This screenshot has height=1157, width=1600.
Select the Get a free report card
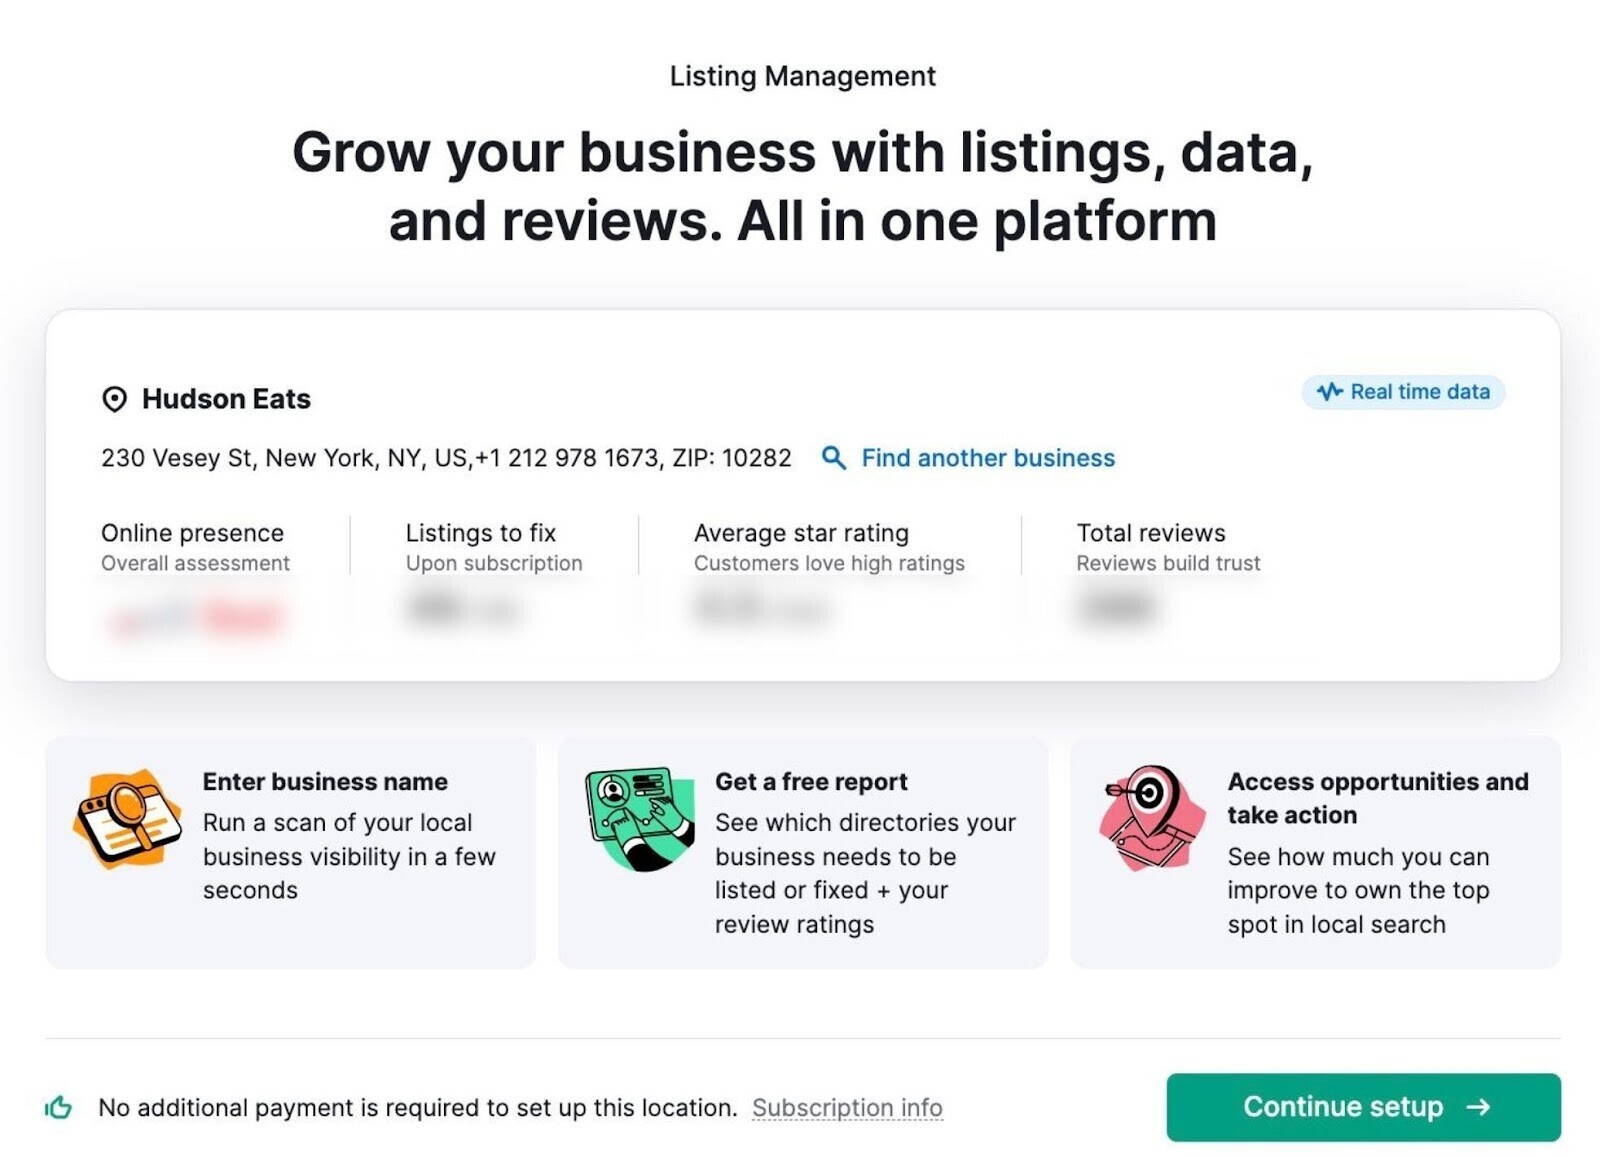click(805, 850)
